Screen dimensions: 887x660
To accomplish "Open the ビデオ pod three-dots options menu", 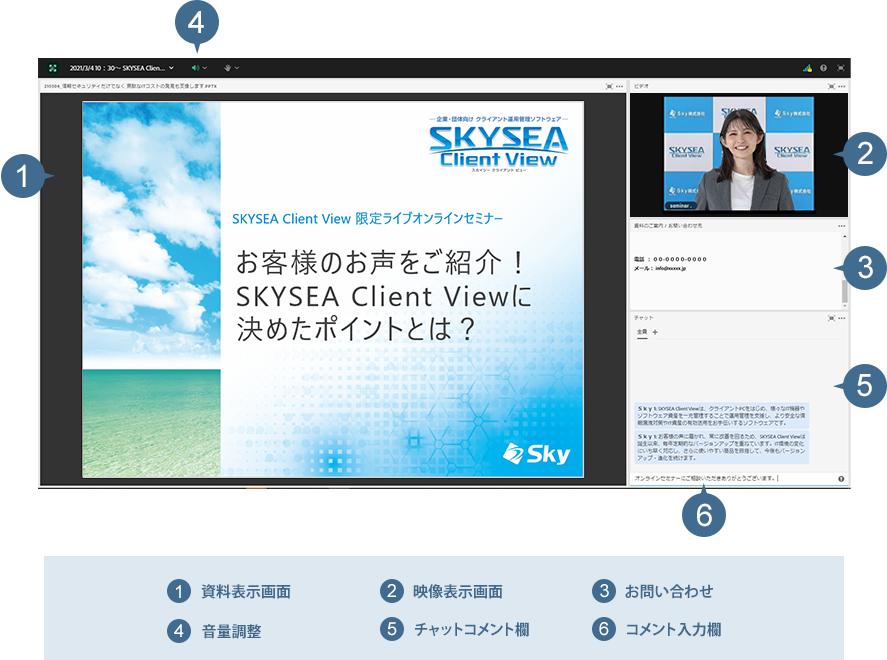I will tap(842, 87).
